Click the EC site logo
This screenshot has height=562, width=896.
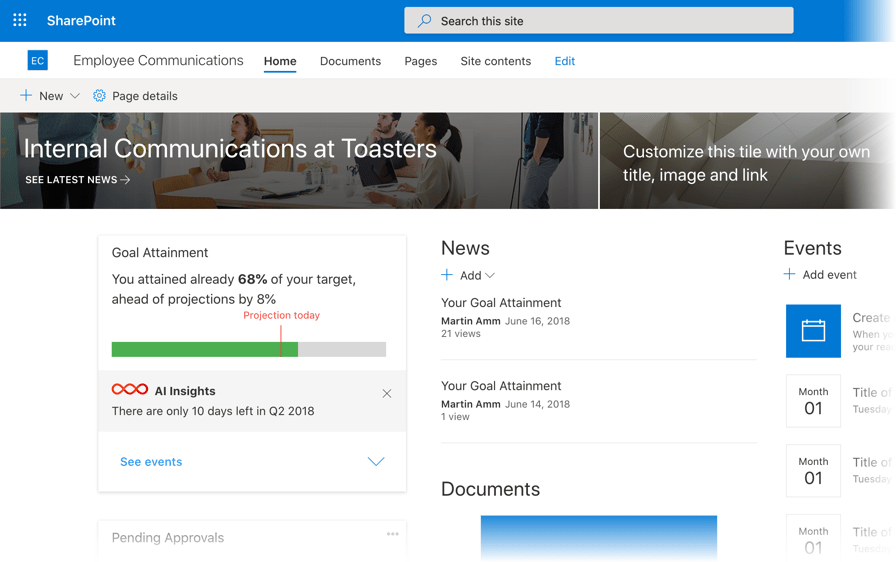pos(38,61)
